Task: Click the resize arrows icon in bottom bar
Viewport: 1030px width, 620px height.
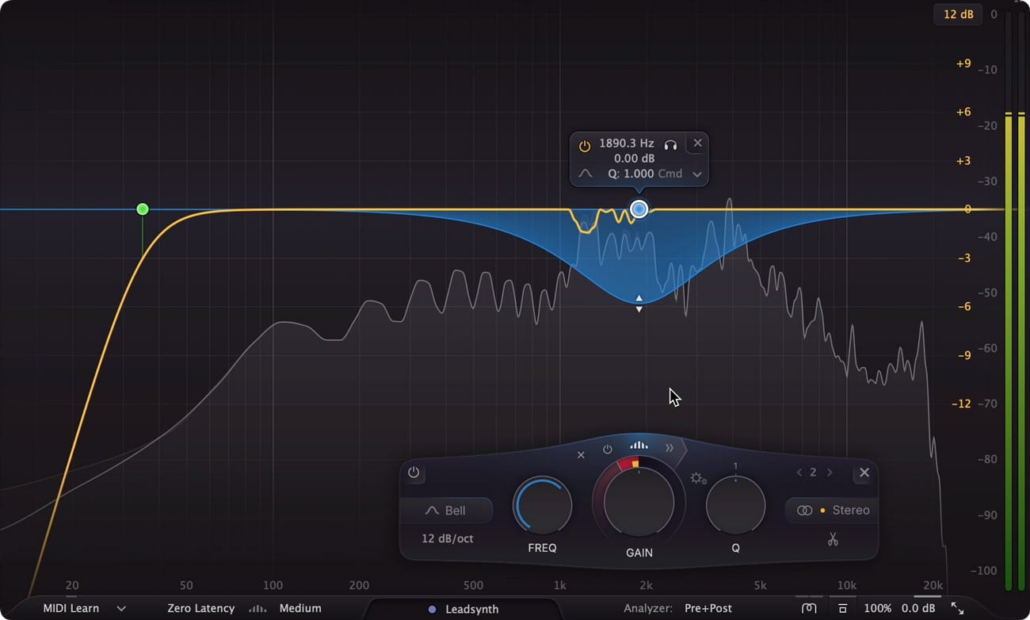Action: pyautogui.click(x=957, y=608)
